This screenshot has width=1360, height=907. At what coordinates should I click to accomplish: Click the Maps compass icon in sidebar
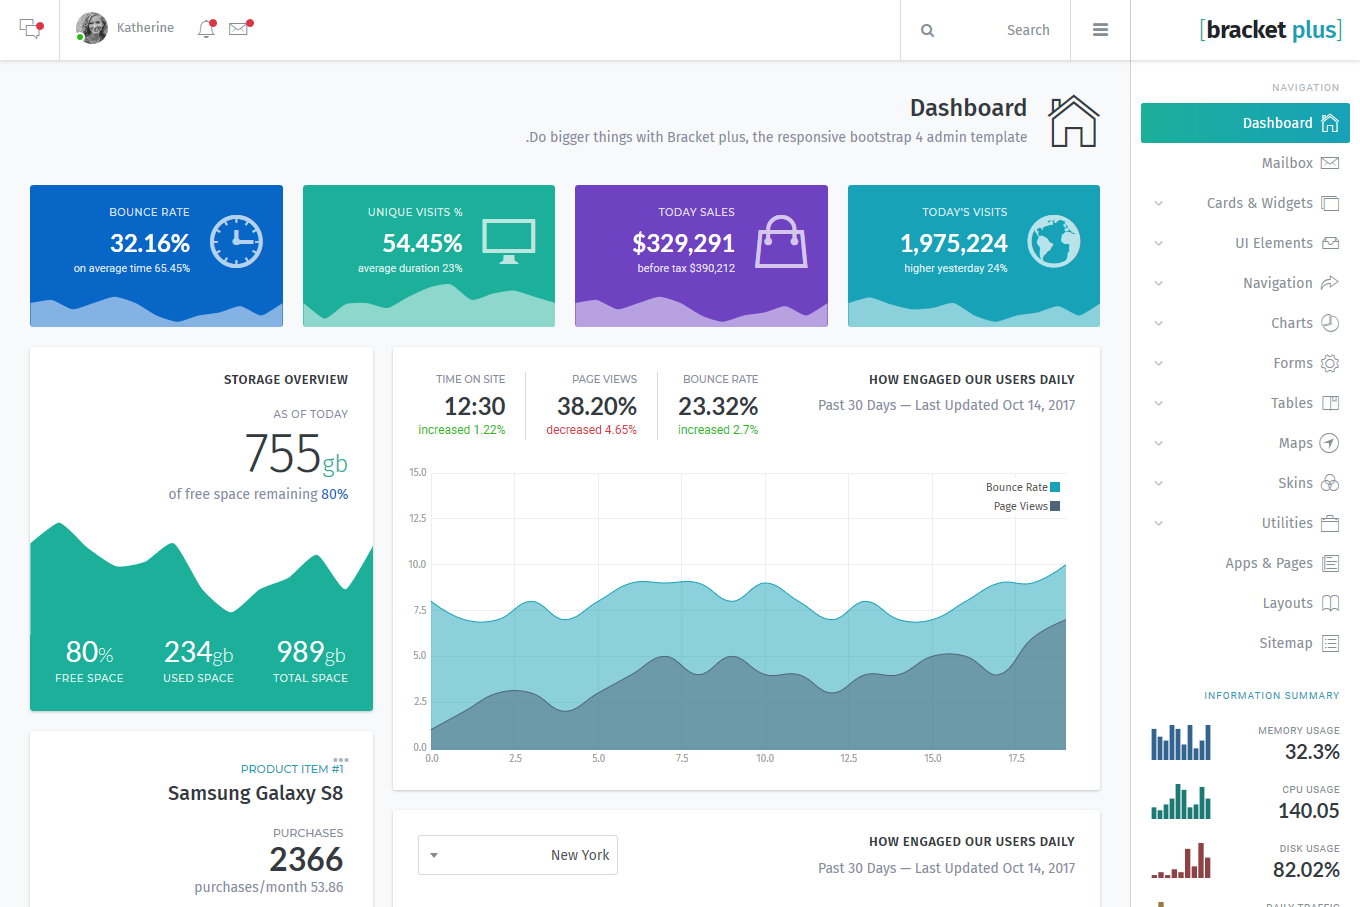click(1329, 443)
